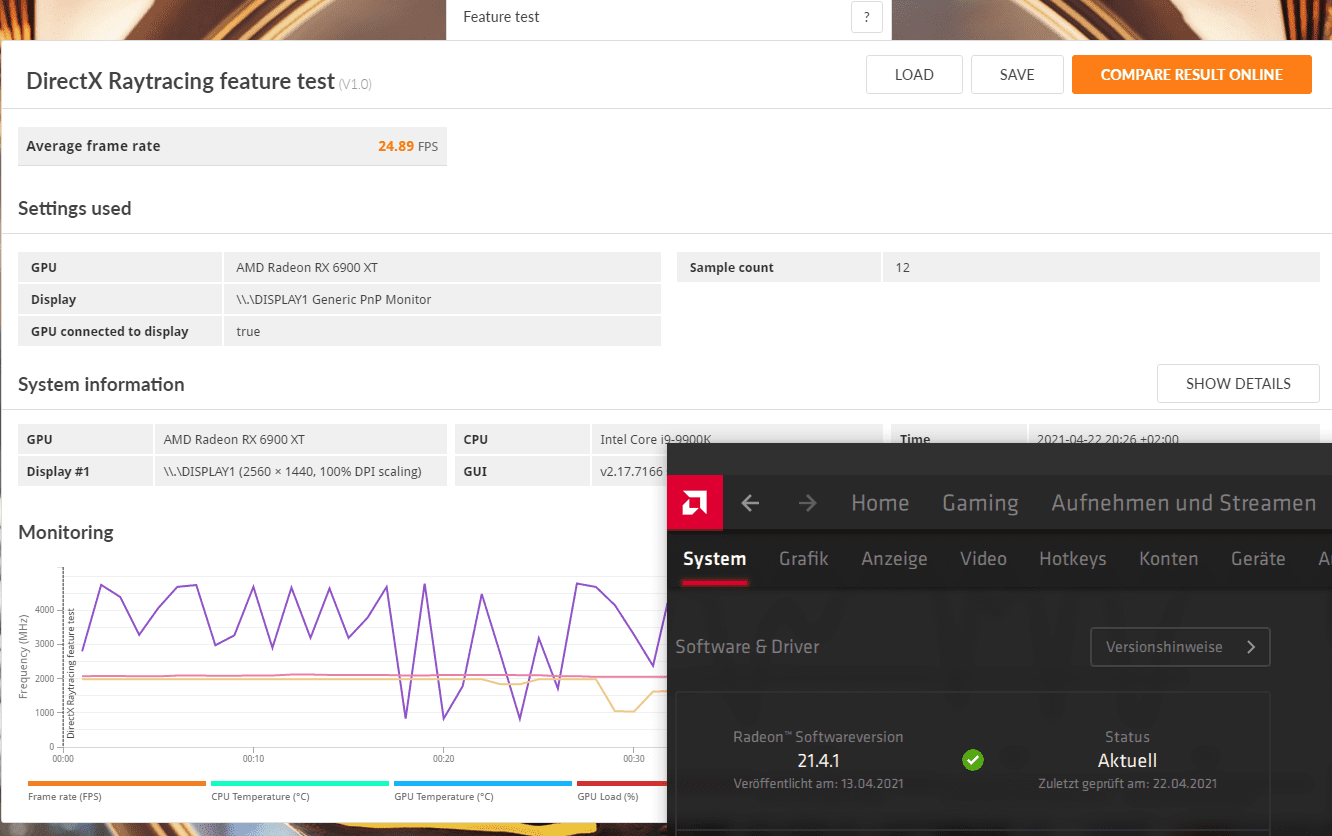The image size is (1332, 836).
Task: Click the Software & Driver heading
Action: click(x=747, y=647)
